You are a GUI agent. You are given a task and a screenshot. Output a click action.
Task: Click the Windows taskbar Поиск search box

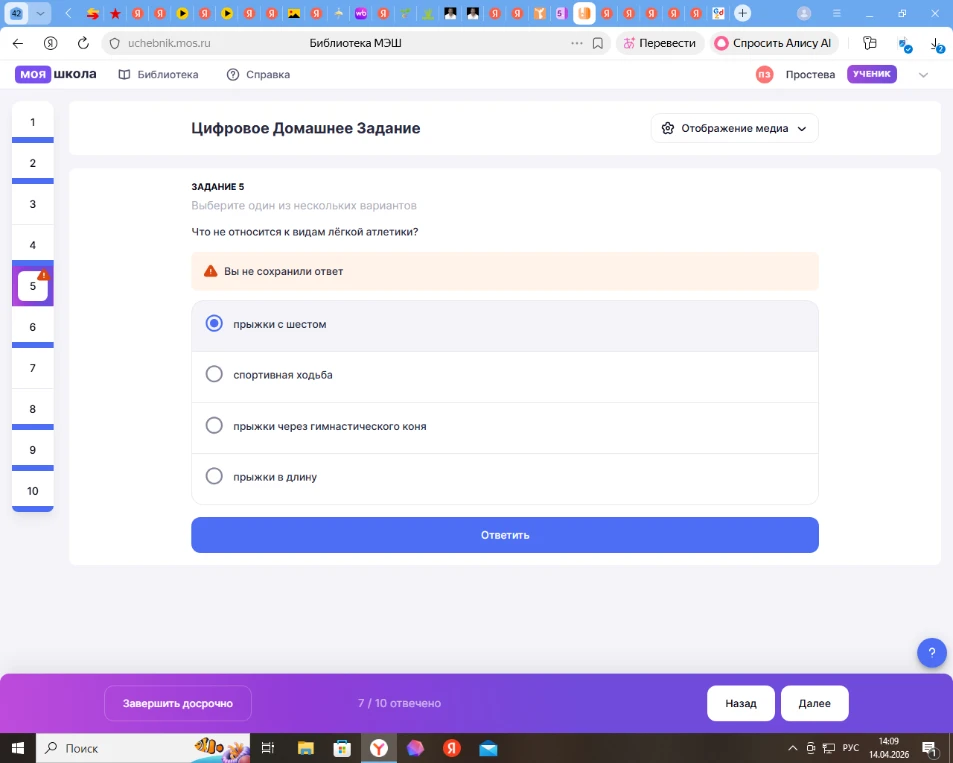(x=145, y=748)
